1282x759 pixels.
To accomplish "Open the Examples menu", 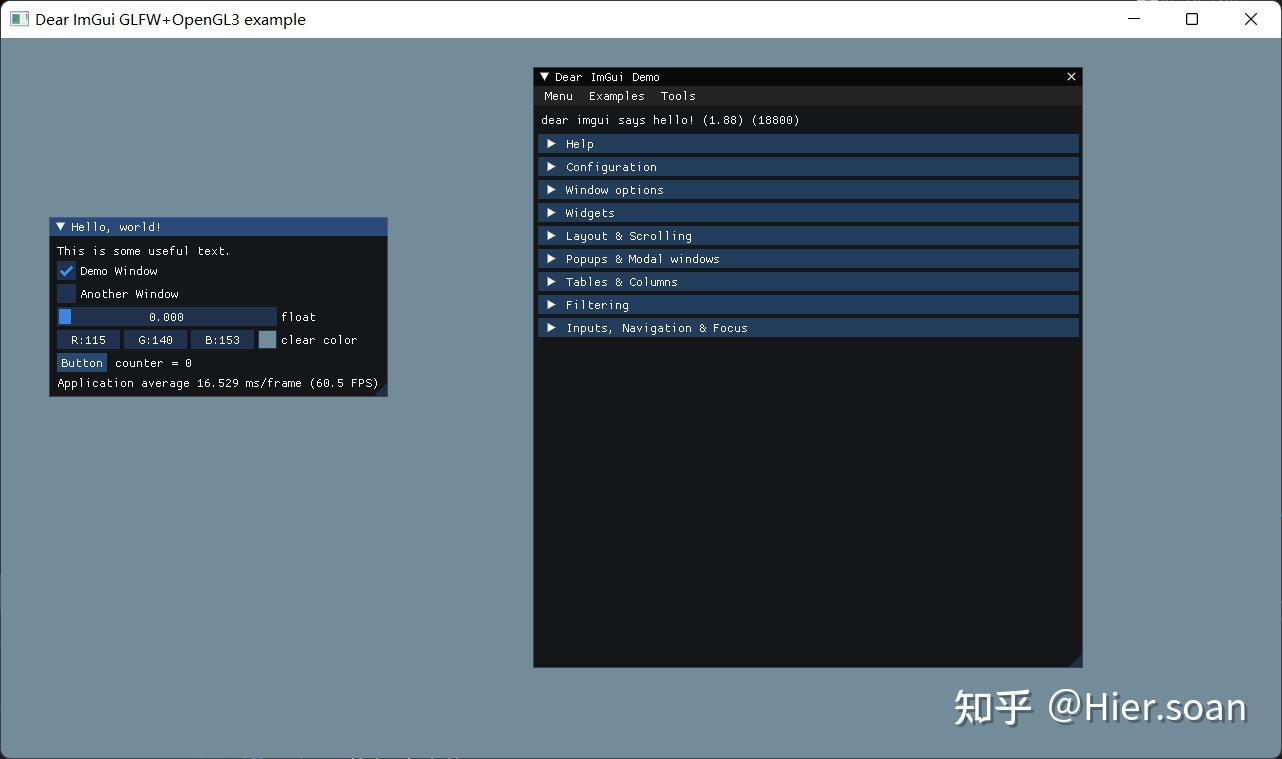I will [616, 96].
